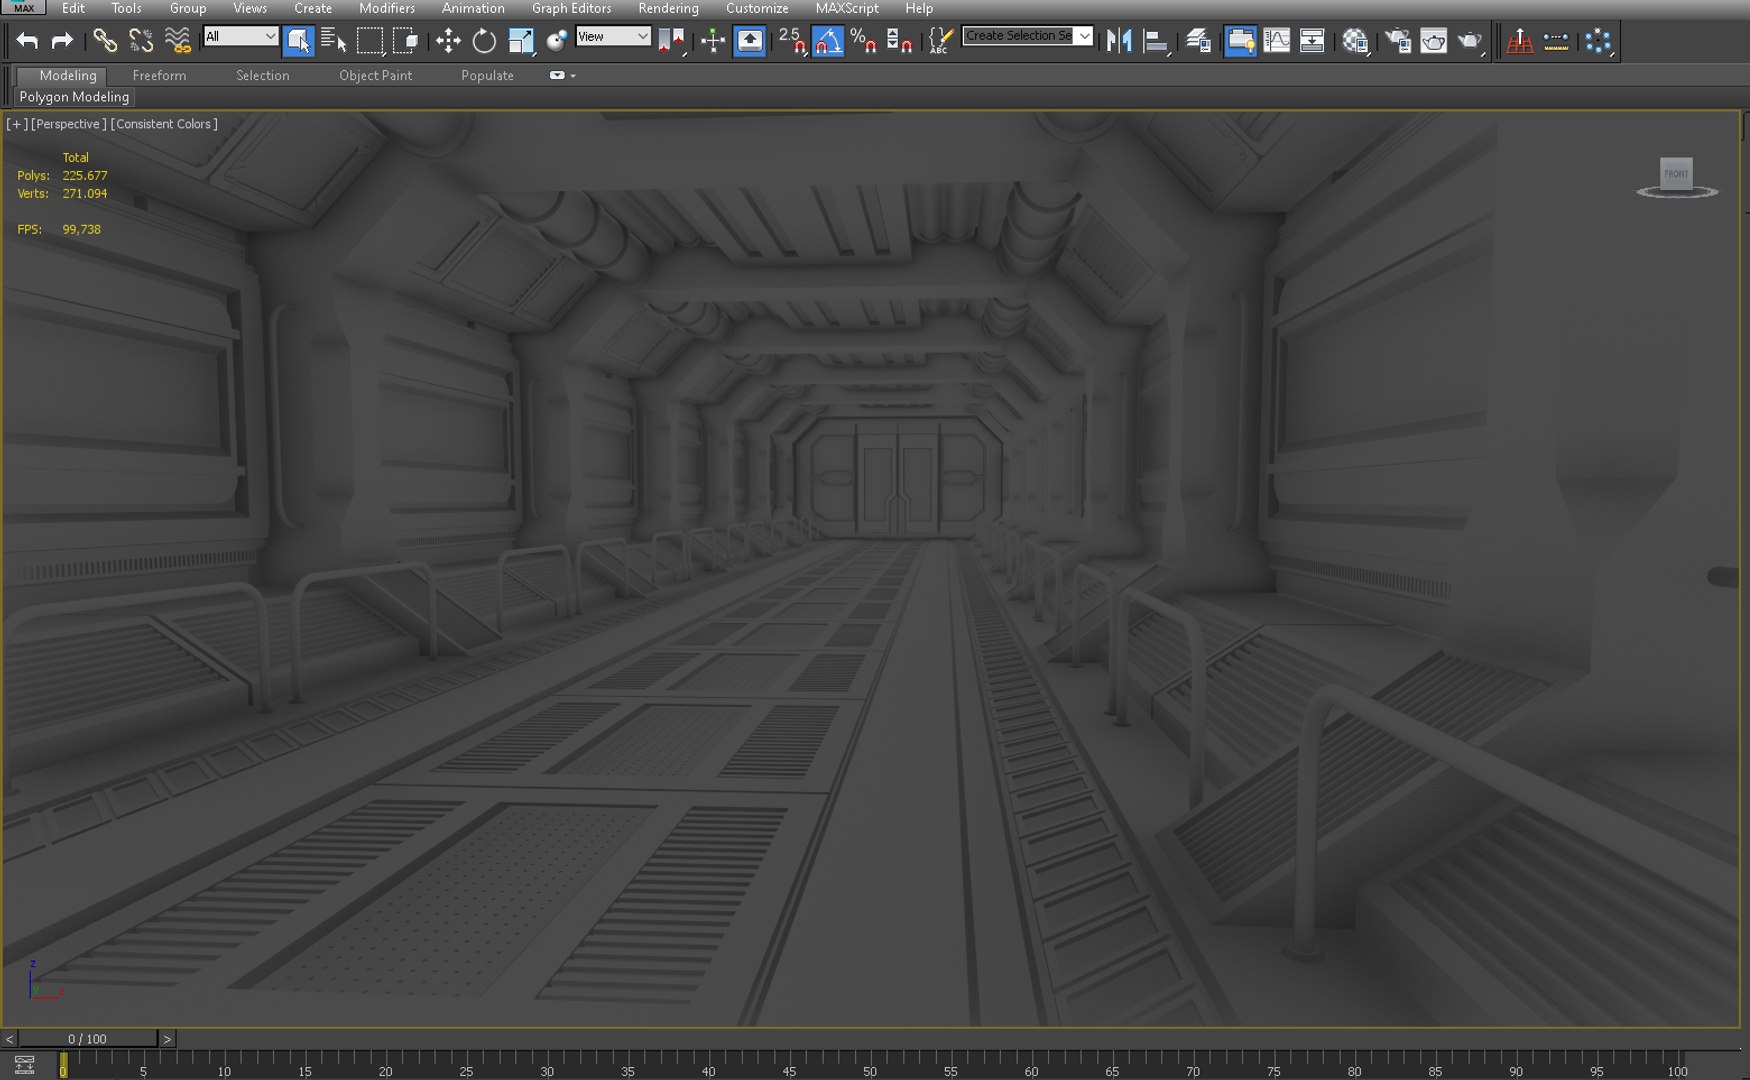Select the Select and Link tool
The height and width of the screenshot is (1080, 1750).
(x=104, y=41)
